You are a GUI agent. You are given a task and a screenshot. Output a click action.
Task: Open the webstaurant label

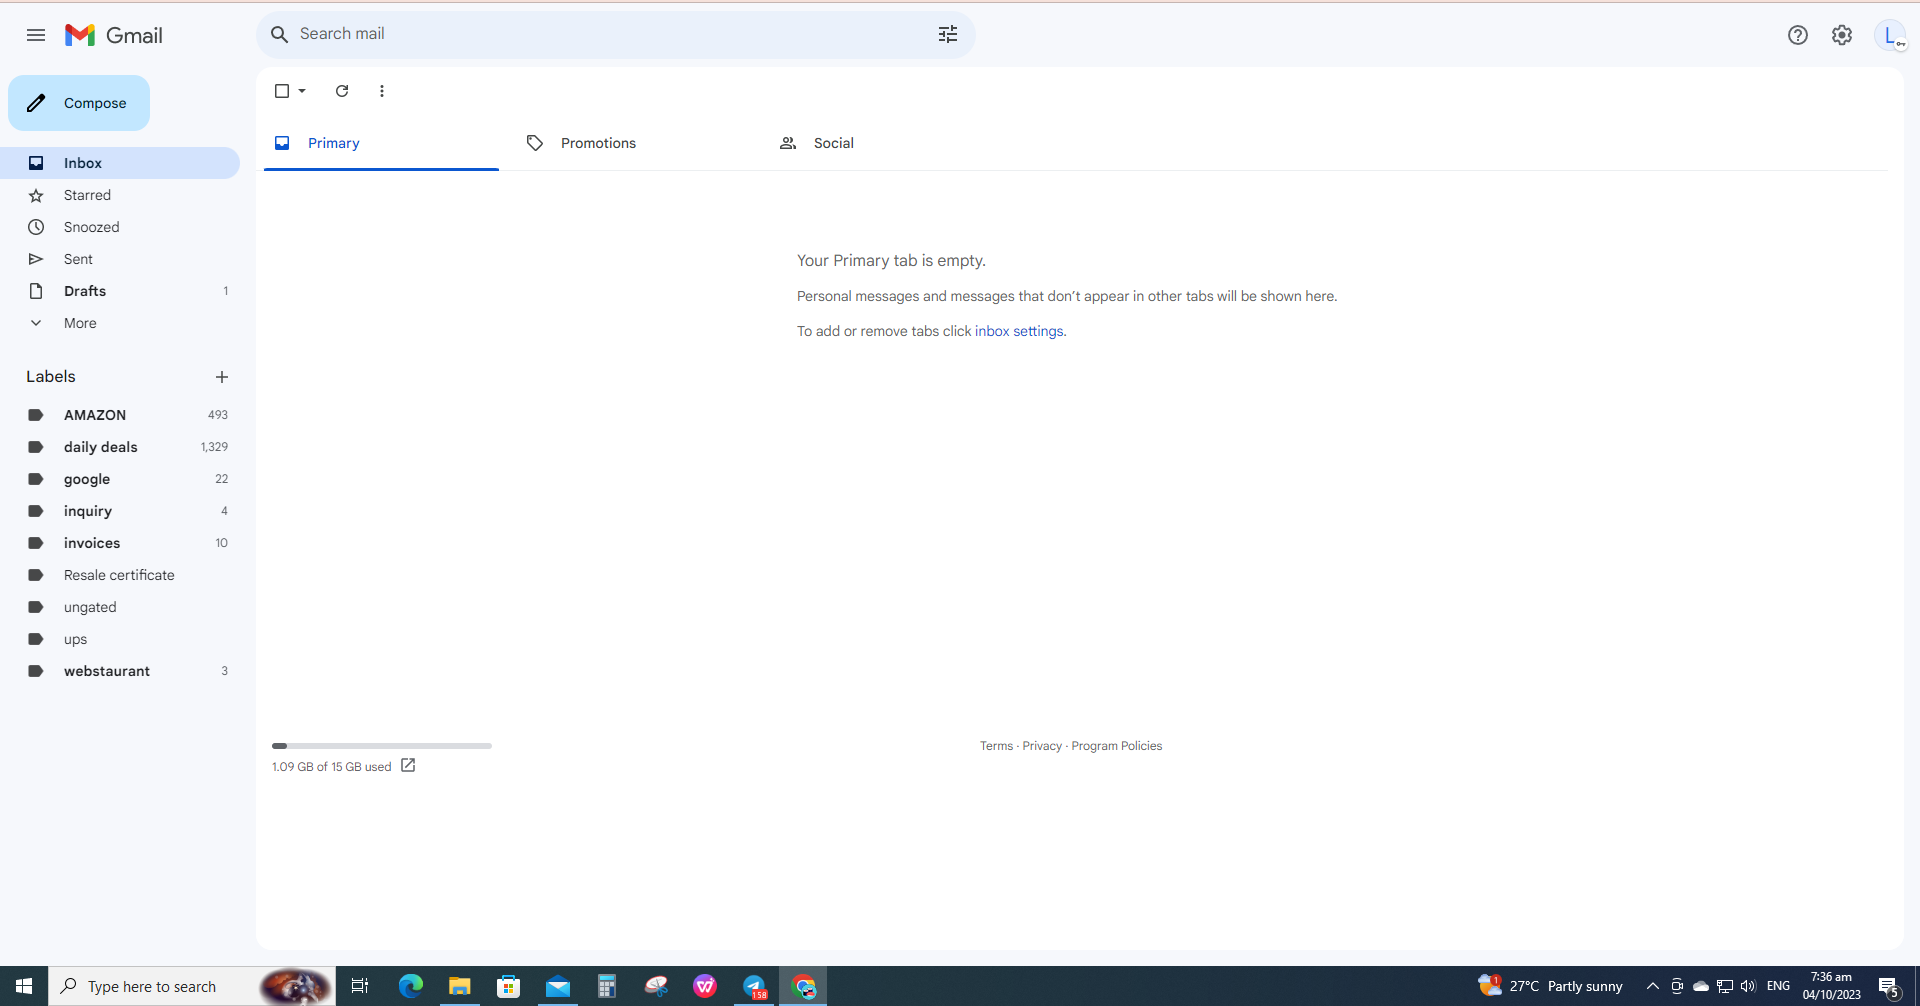click(120, 671)
